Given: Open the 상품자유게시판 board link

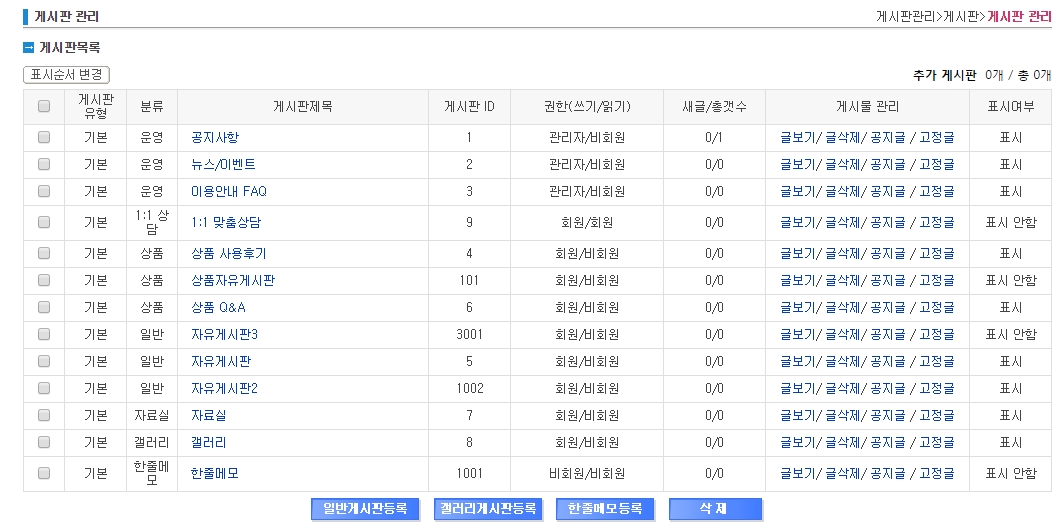Looking at the screenshot, I should click(233, 281).
